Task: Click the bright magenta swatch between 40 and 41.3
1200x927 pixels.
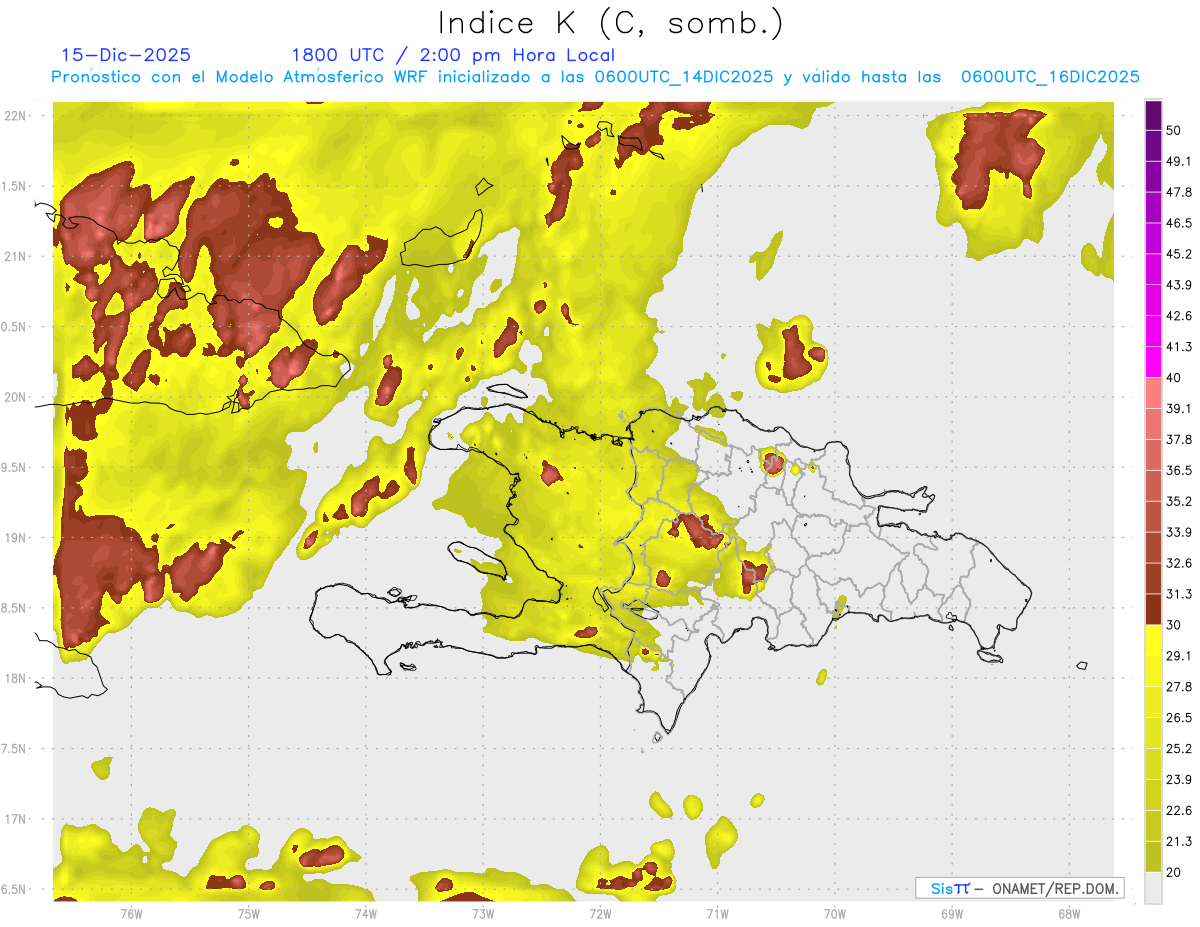Action: [1153, 363]
